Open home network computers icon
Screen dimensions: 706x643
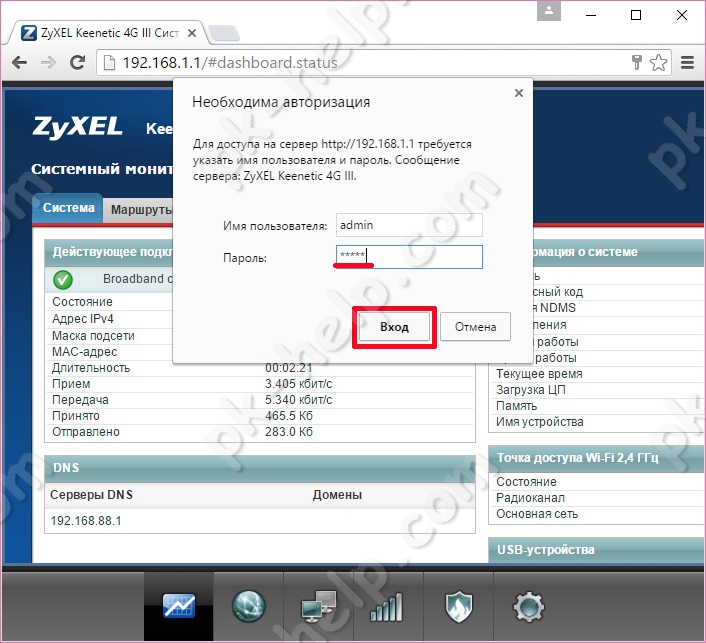319,606
